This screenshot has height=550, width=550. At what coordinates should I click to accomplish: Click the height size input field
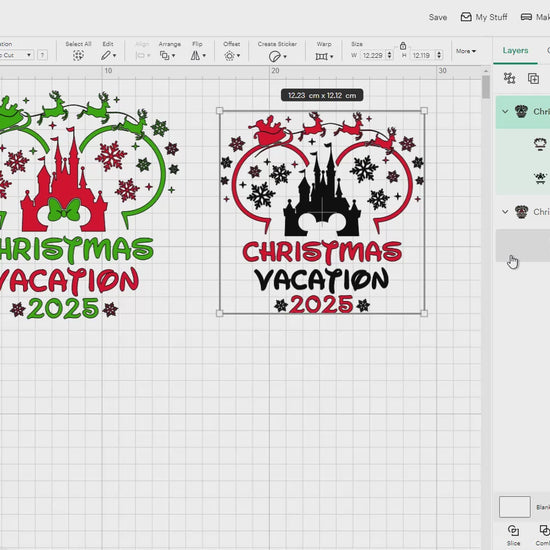422,55
